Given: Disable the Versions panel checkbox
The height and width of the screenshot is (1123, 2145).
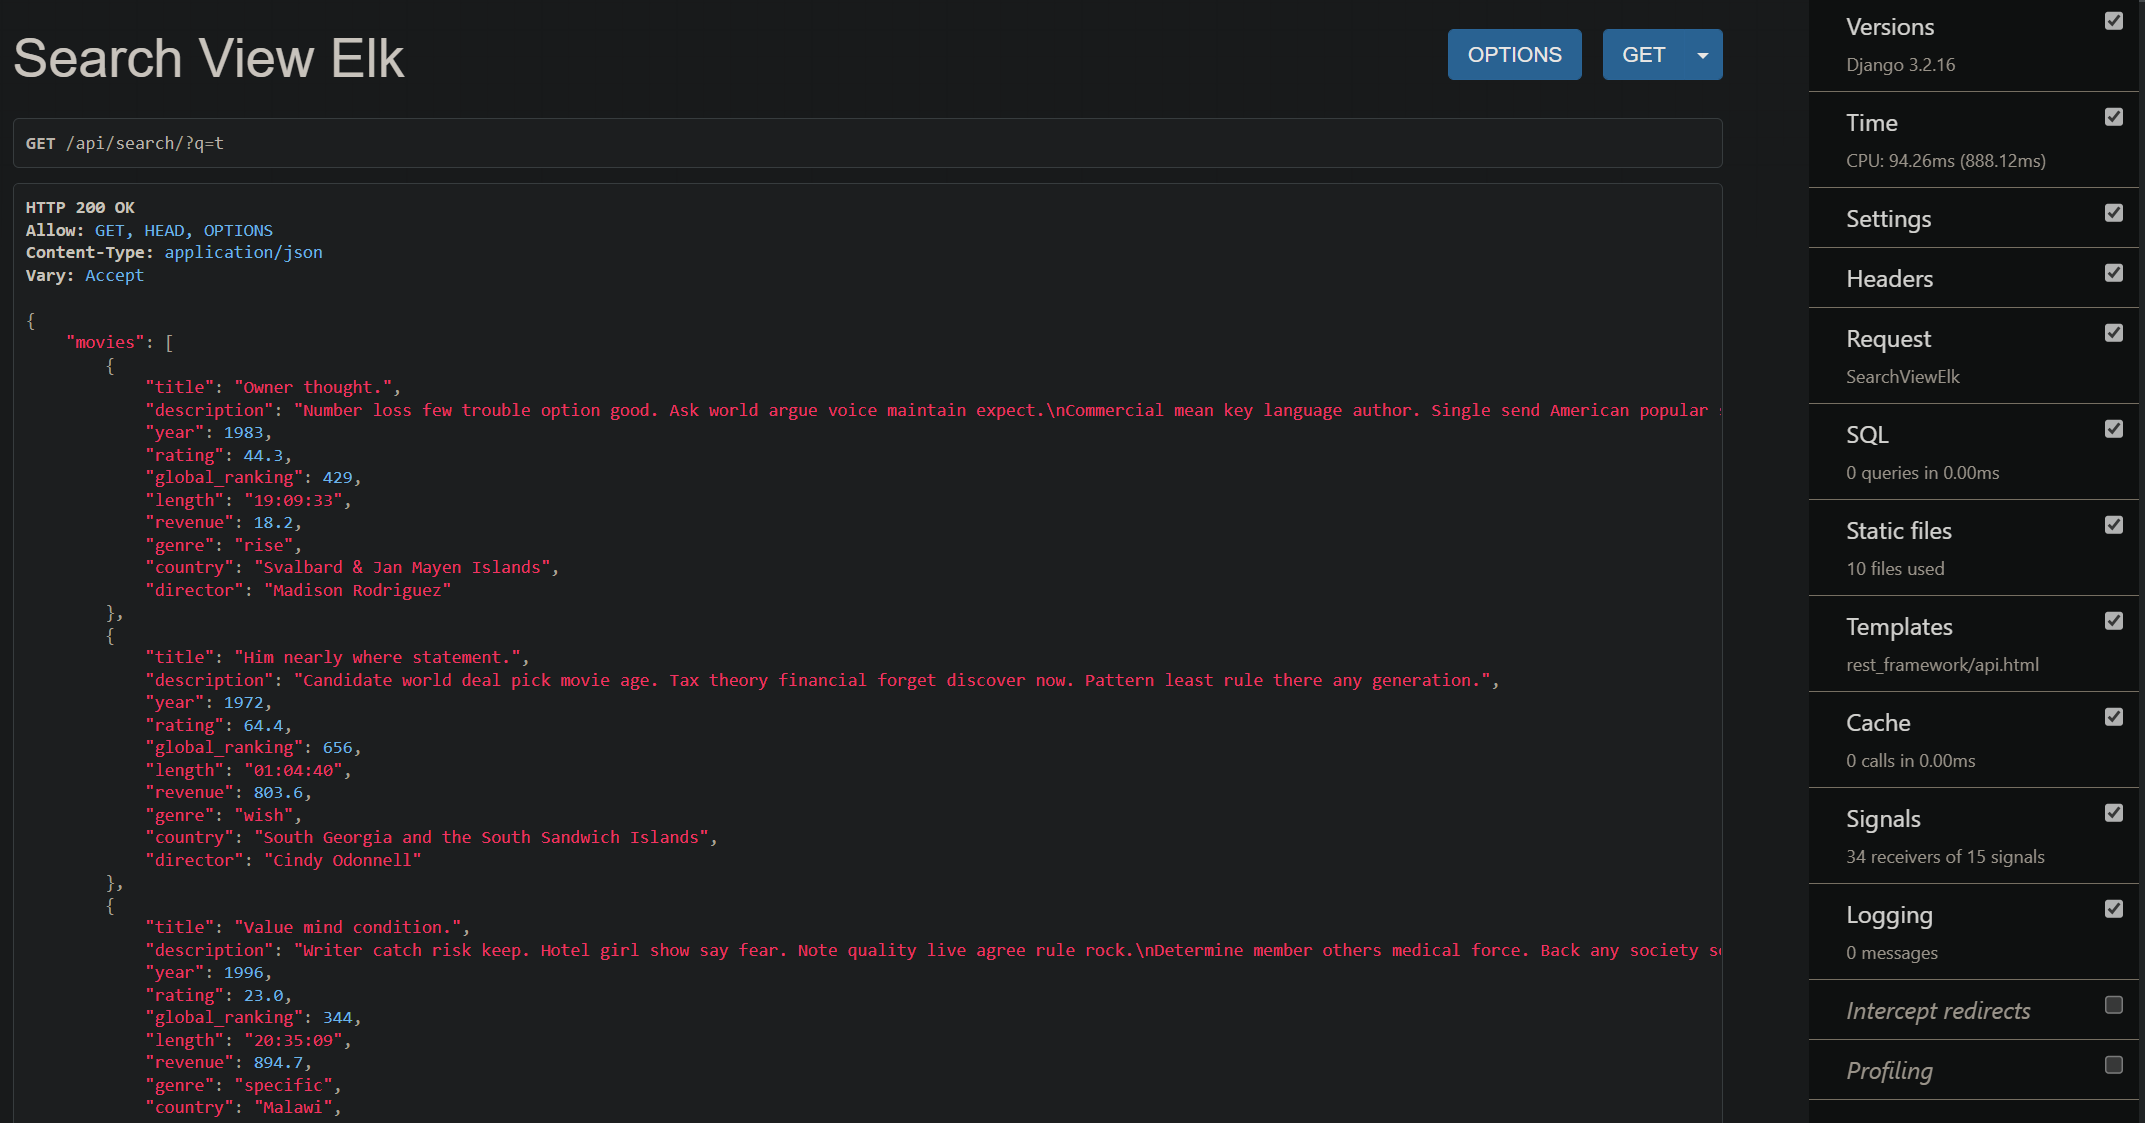Looking at the screenshot, I should (x=2113, y=21).
